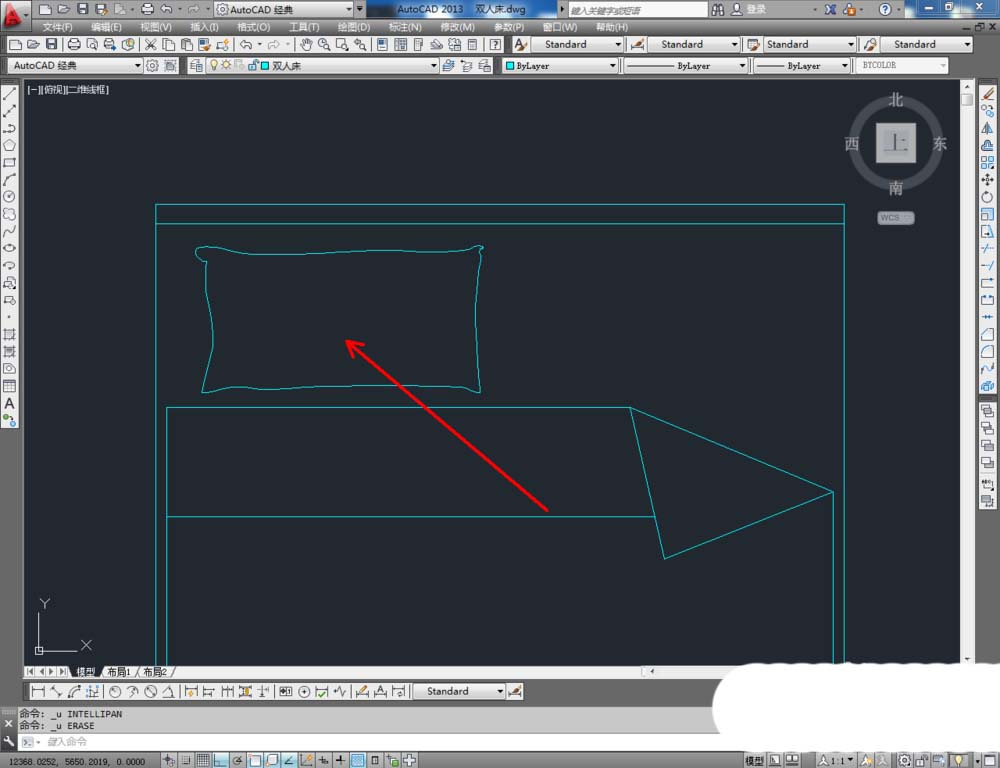Open the Table tool in draw toolbar
The height and width of the screenshot is (768, 1000).
10,386
